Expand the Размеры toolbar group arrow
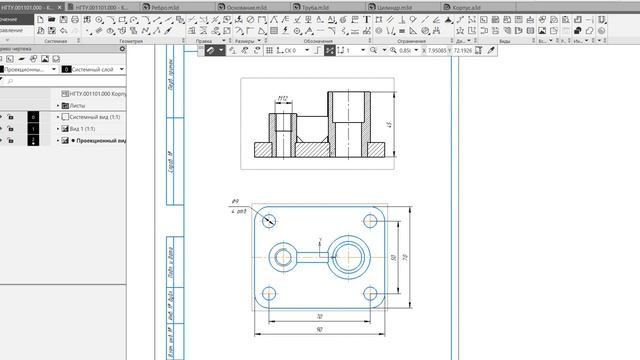This screenshot has width=640, height=360. (259, 41)
